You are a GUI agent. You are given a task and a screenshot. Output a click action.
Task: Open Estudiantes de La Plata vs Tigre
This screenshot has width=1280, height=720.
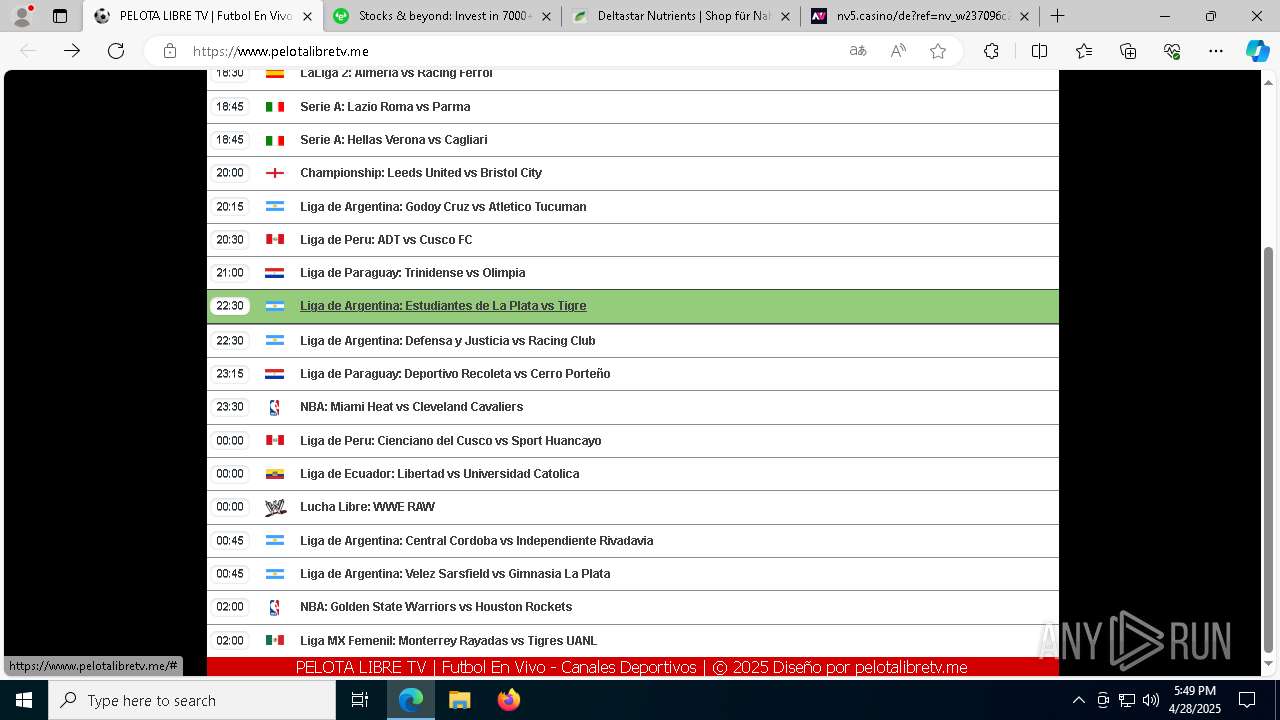[443, 306]
